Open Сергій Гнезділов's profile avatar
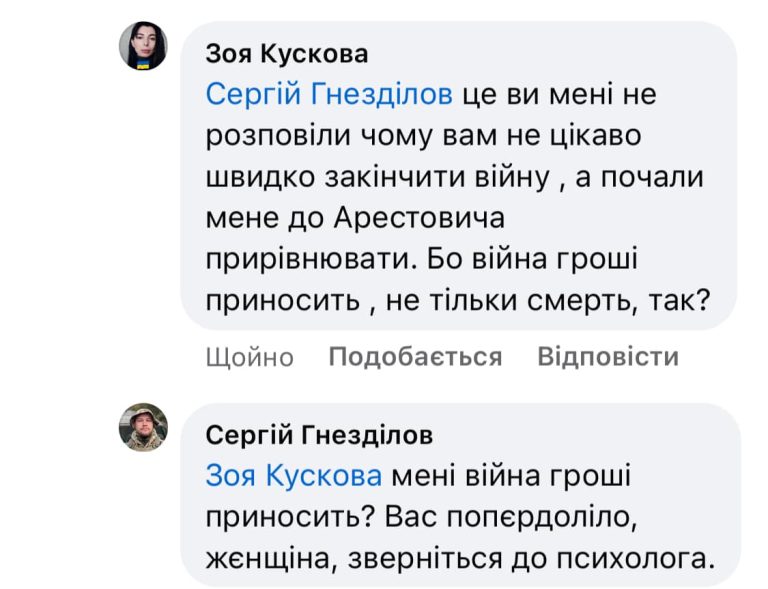Image resolution: width=768 pixels, height=589 pixels. 143,427
